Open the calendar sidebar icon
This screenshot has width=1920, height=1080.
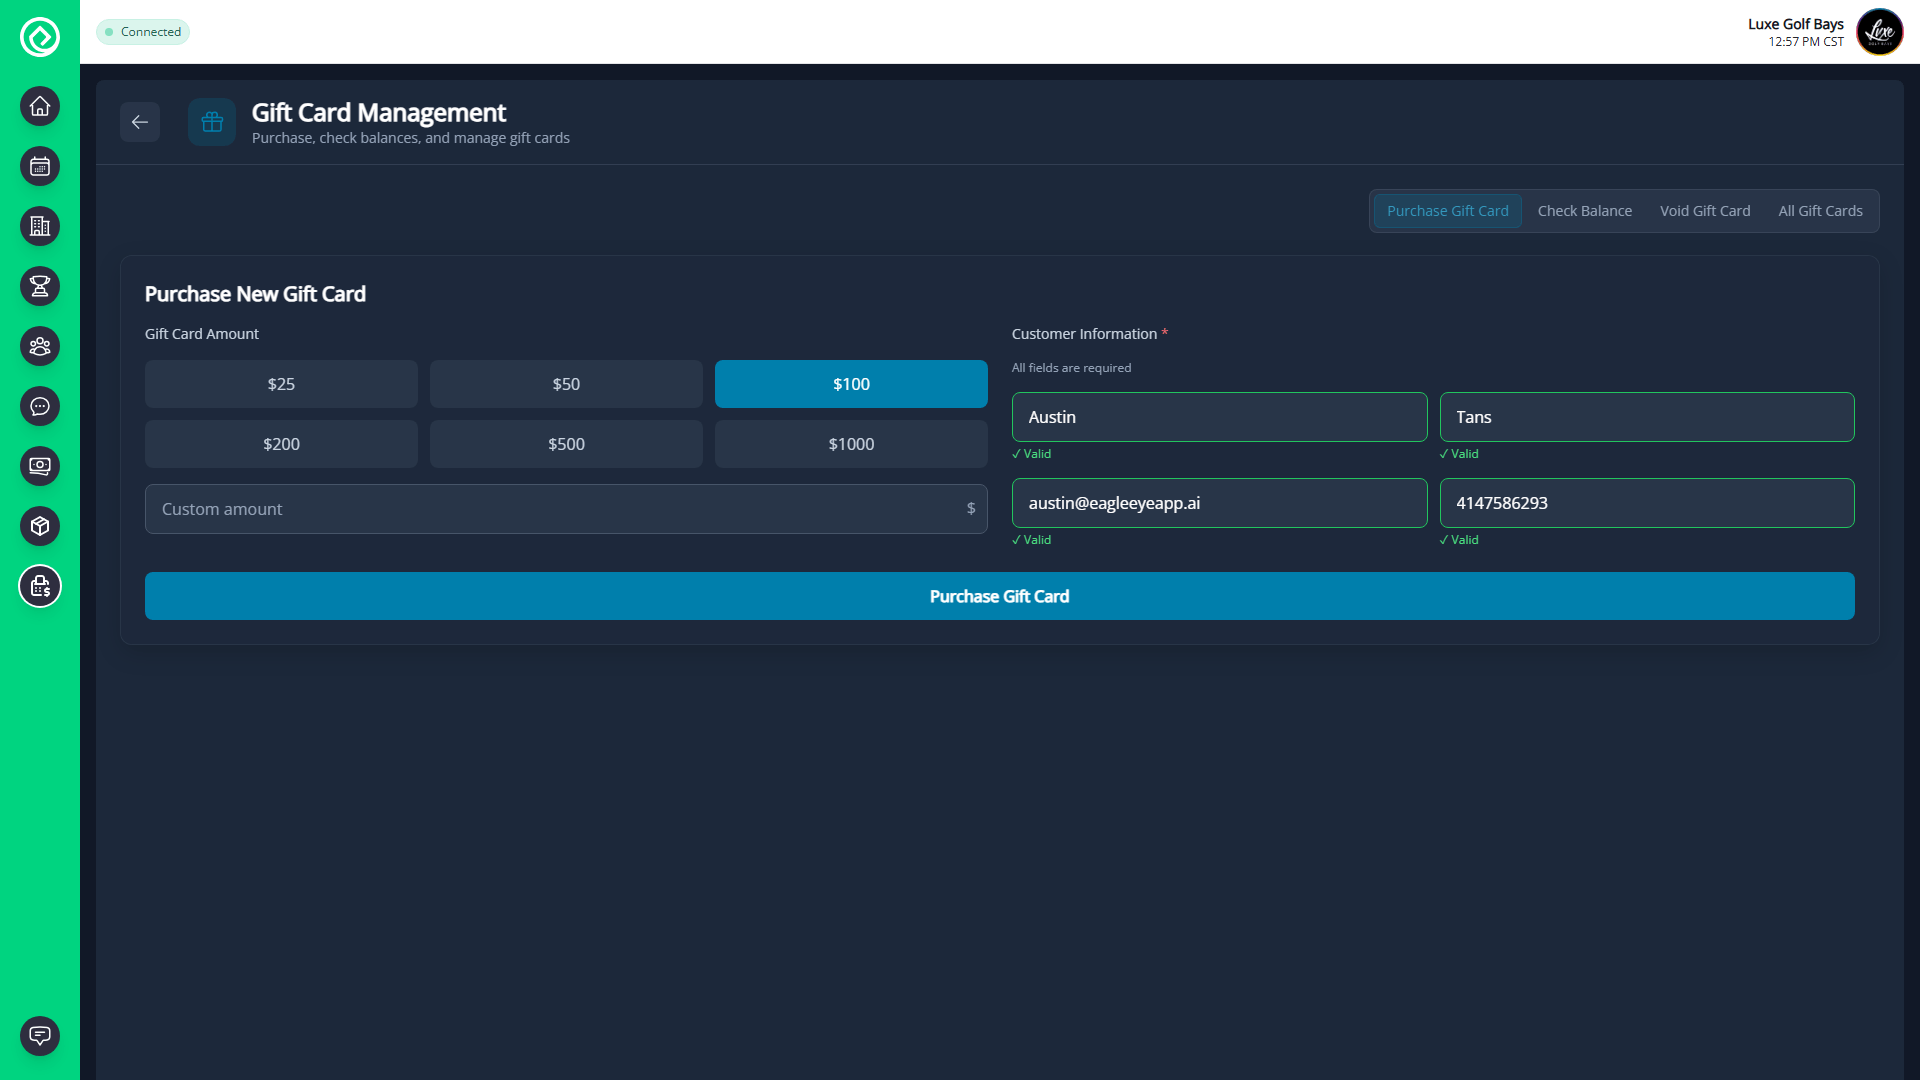point(40,166)
